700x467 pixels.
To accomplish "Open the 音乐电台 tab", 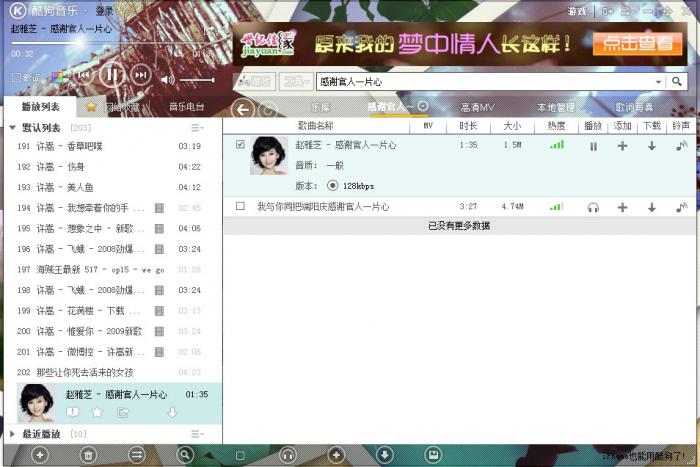I will click(187, 107).
